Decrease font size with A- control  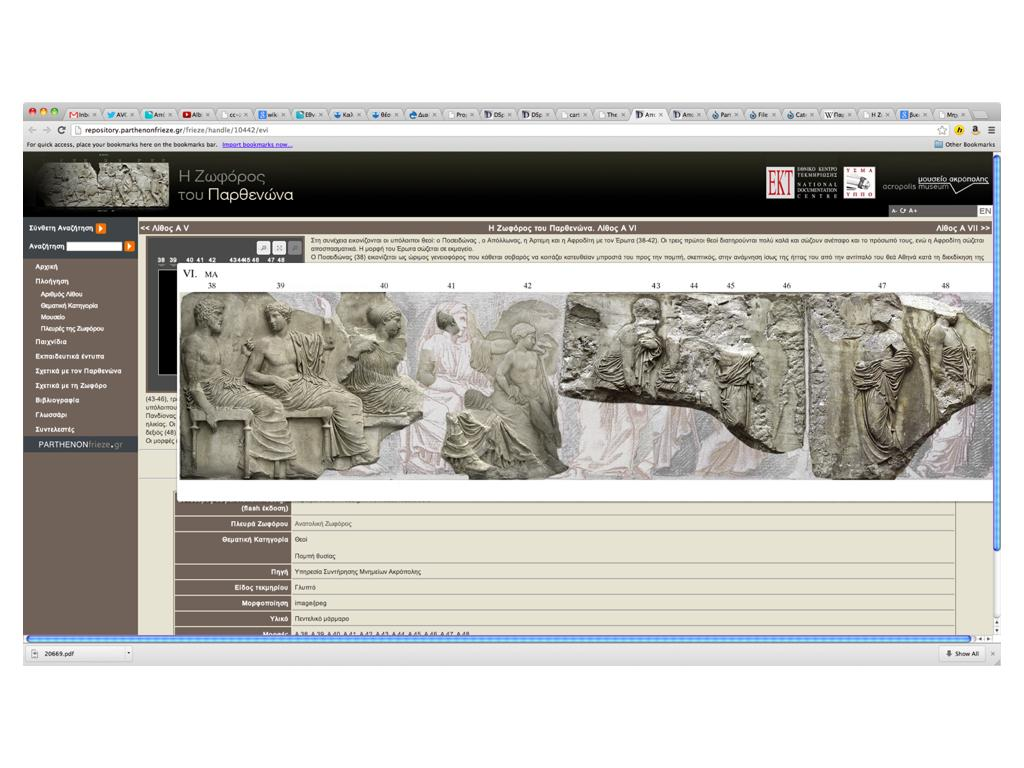894,211
